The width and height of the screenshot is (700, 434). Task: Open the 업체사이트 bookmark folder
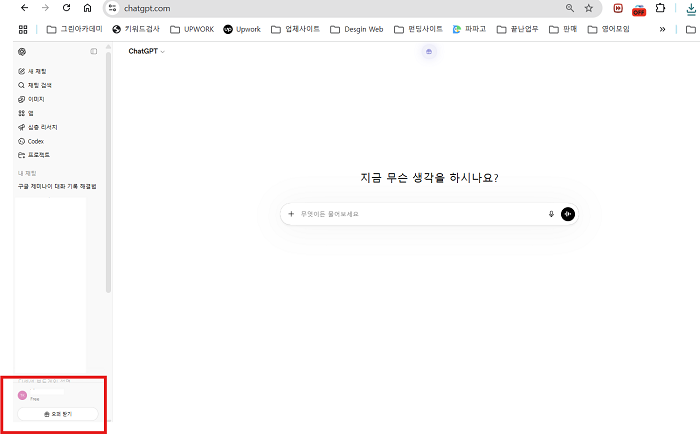(296, 29)
